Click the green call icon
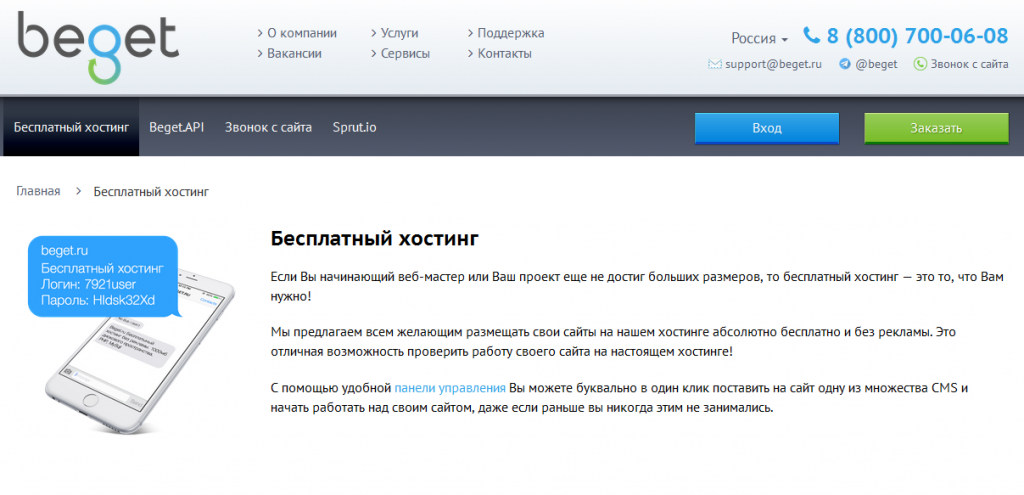Image resolution: width=1024 pixels, height=495 pixels. click(x=920, y=64)
